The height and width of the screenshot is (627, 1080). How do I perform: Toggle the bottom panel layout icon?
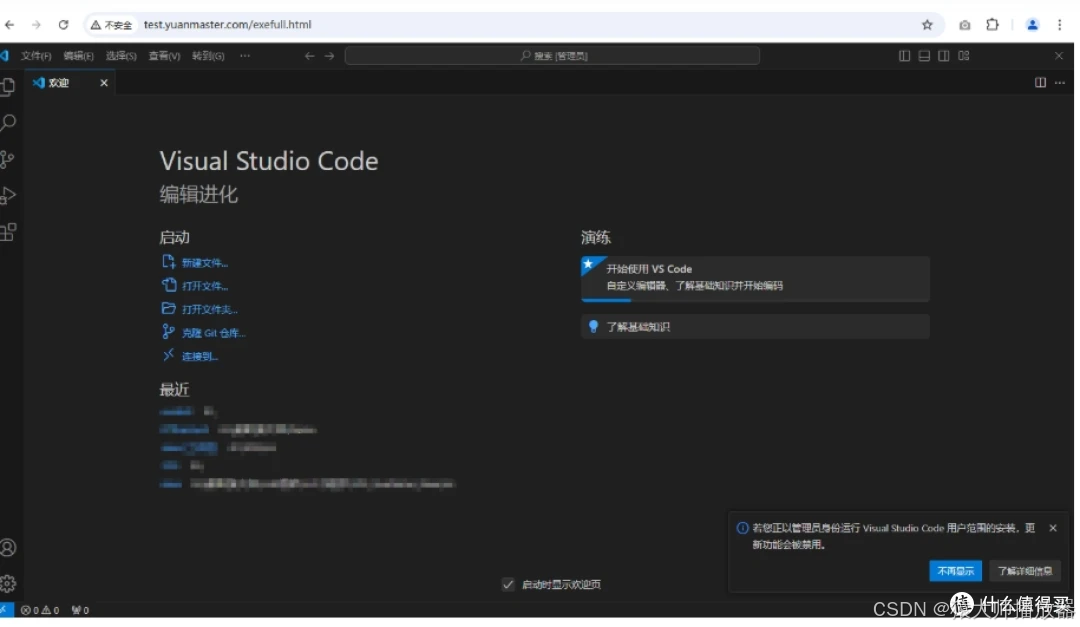click(924, 56)
